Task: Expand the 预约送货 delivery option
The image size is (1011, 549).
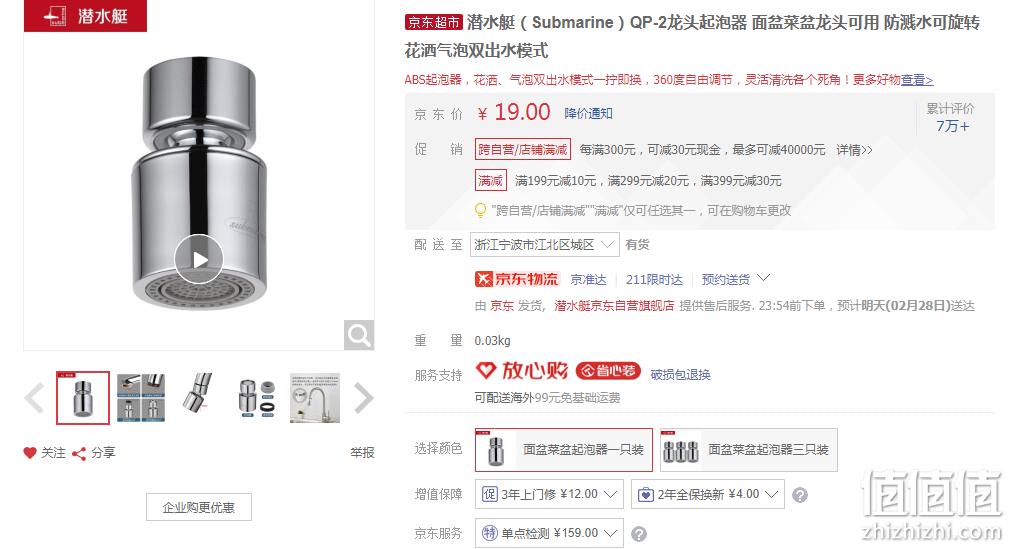Action: (x=736, y=279)
